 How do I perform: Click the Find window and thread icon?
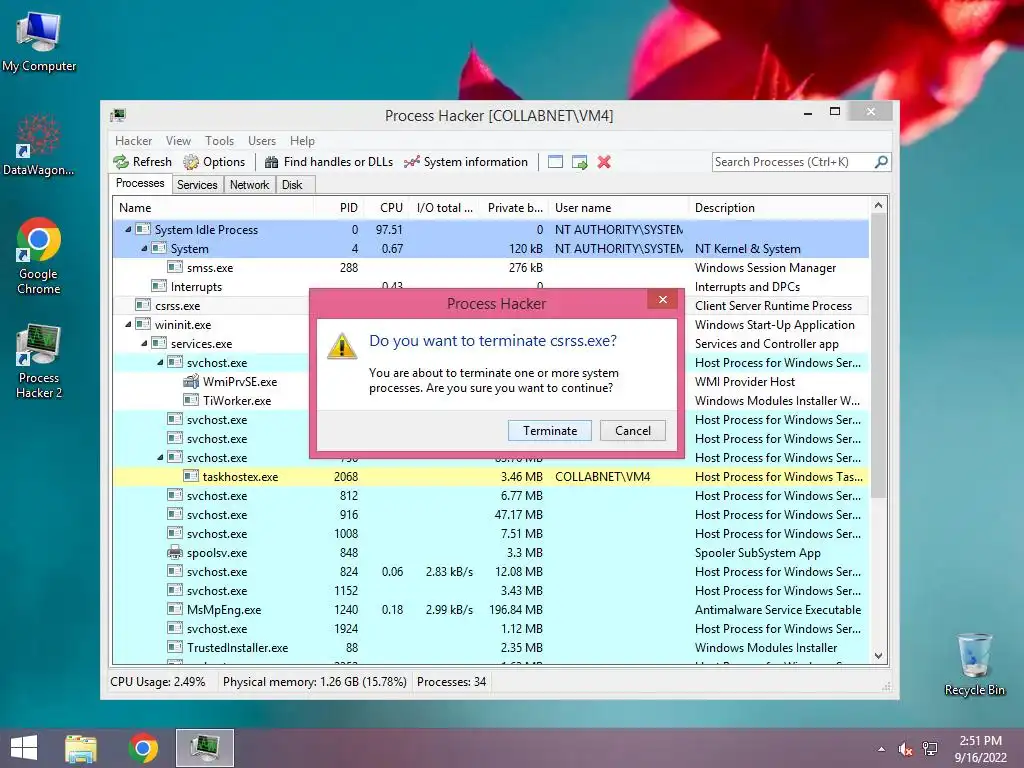tap(579, 162)
